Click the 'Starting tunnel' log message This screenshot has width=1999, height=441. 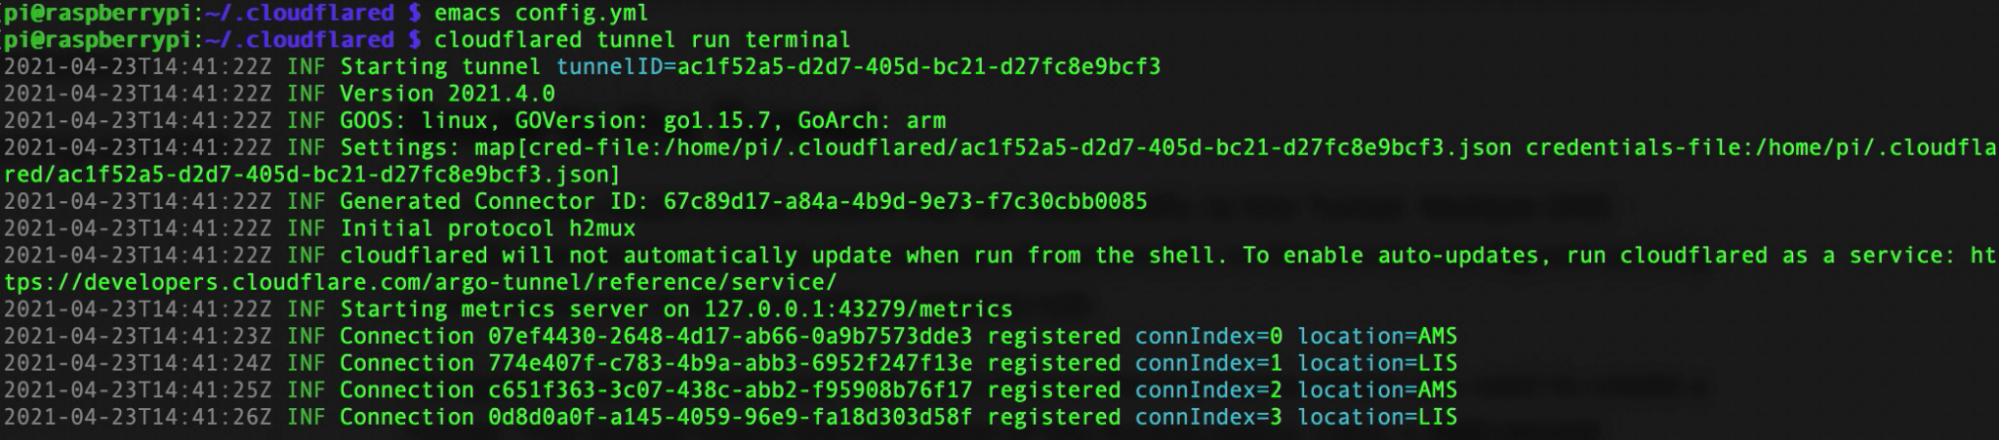click(440, 67)
